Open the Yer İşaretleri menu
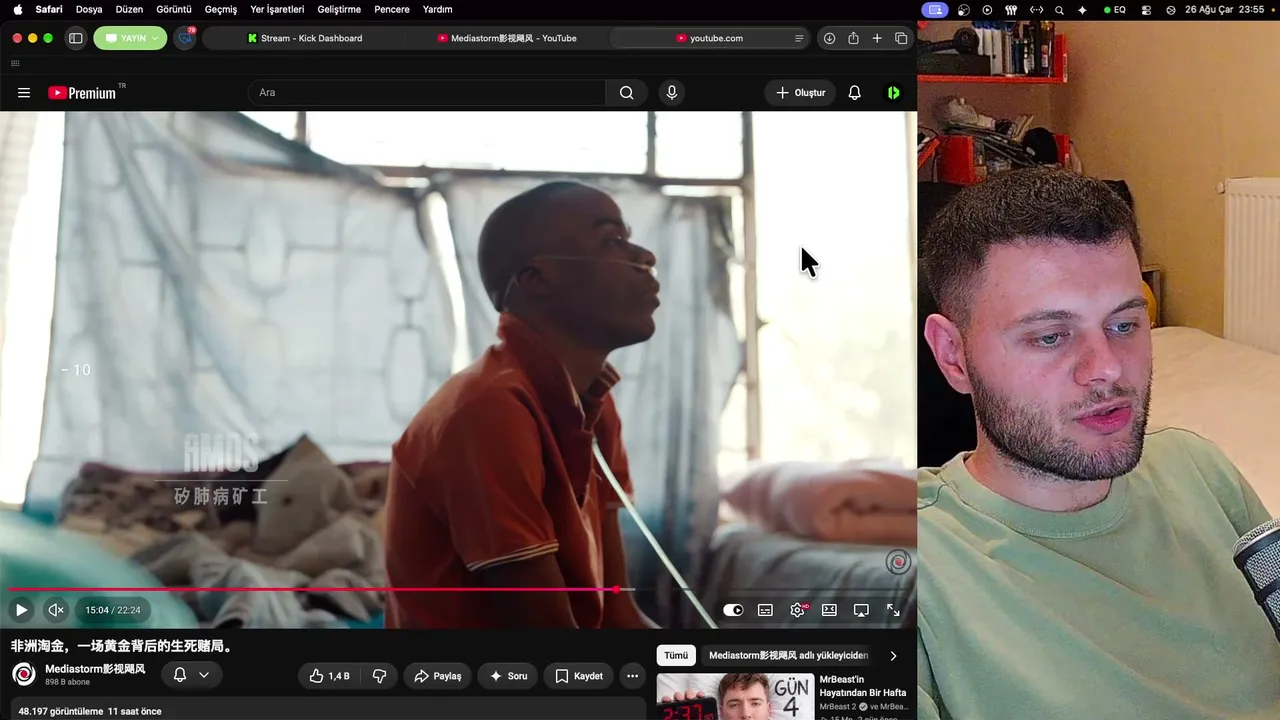 [x=276, y=9]
